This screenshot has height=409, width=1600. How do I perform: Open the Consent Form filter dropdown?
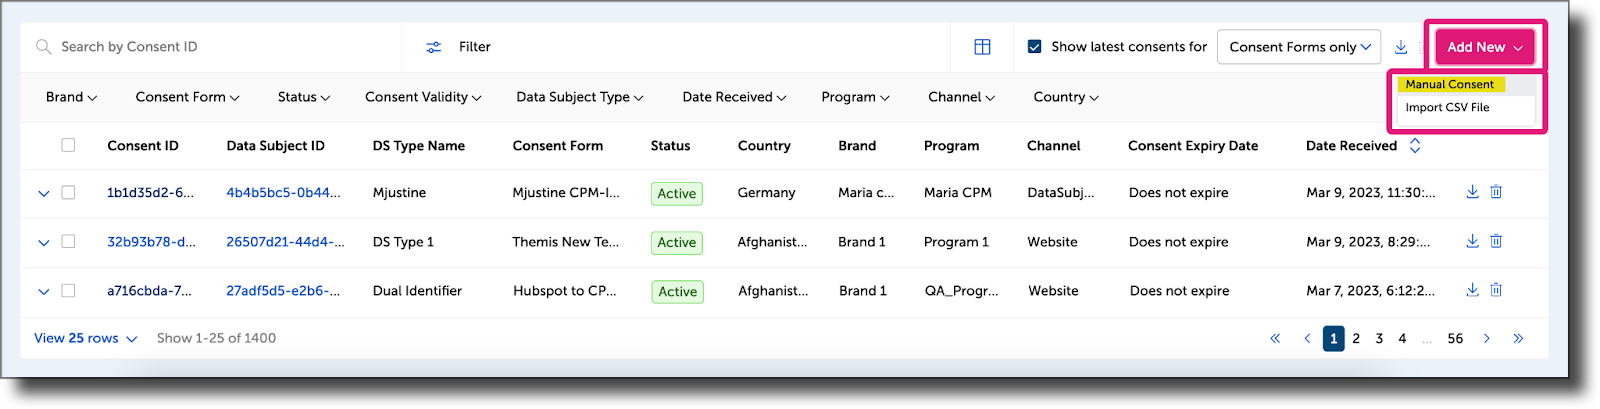point(187,97)
